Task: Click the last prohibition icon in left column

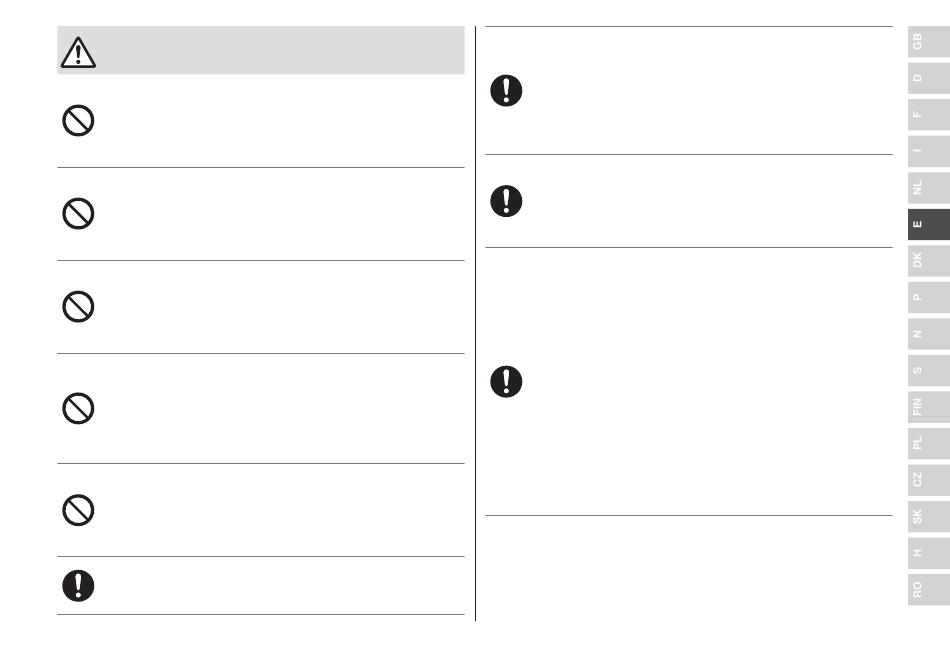Action: click(78, 510)
